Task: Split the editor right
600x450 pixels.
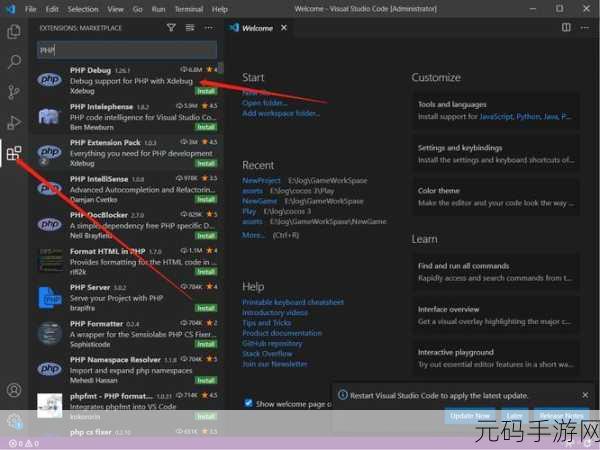Action: pyautogui.click(x=566, y=28)
